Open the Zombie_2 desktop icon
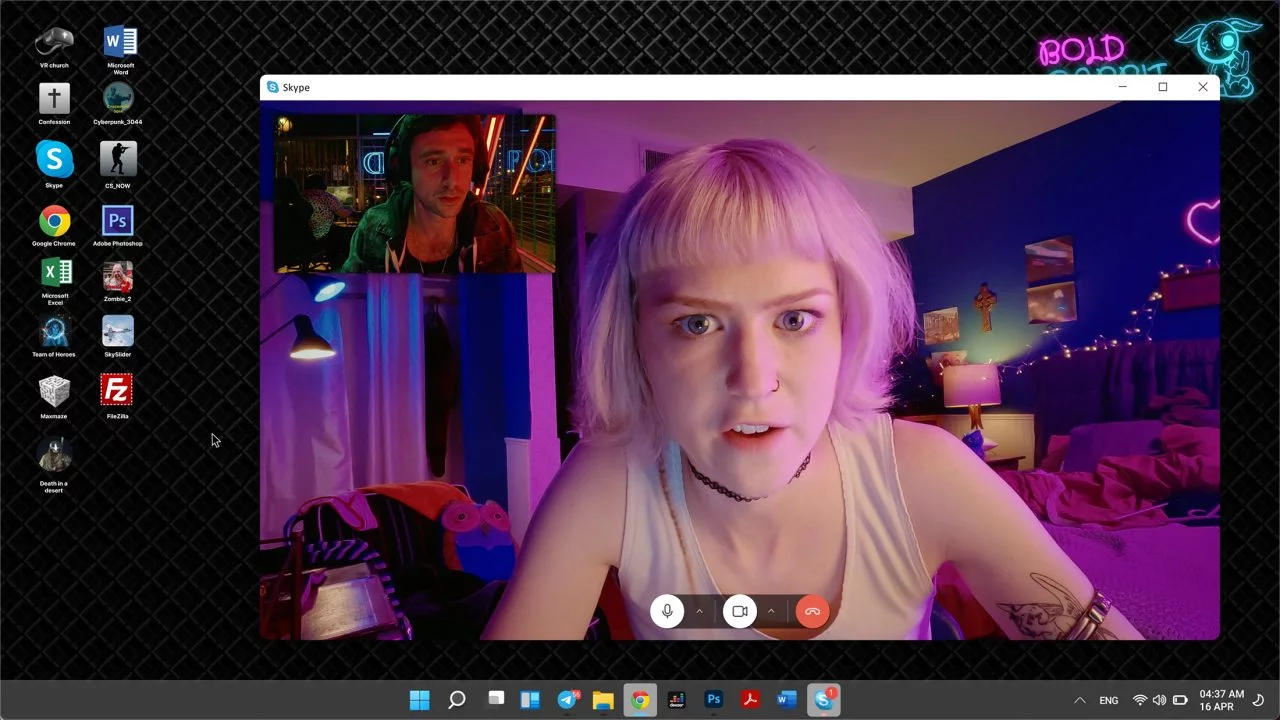Screen dimensions: 1280x720 (118, 277)
